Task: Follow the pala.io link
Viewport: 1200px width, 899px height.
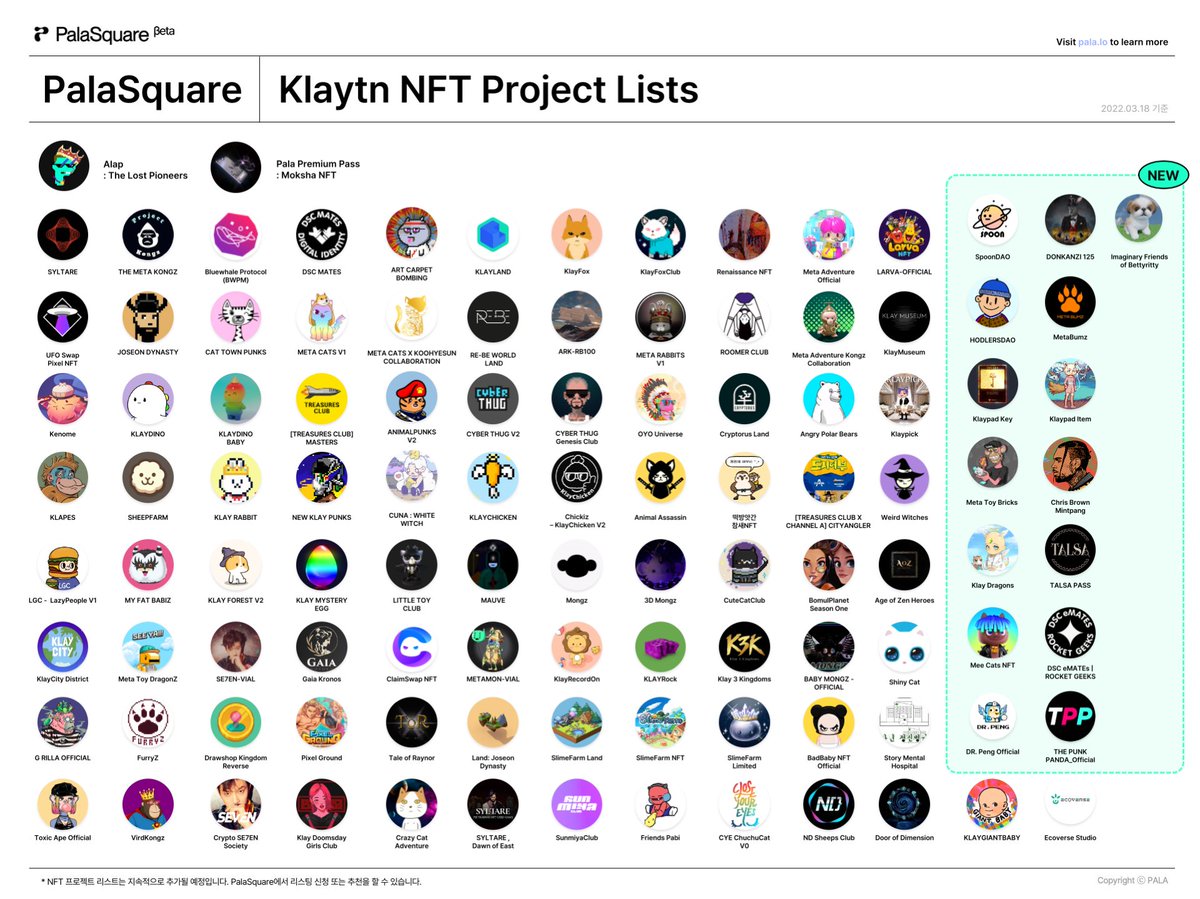Action: 1092,42
